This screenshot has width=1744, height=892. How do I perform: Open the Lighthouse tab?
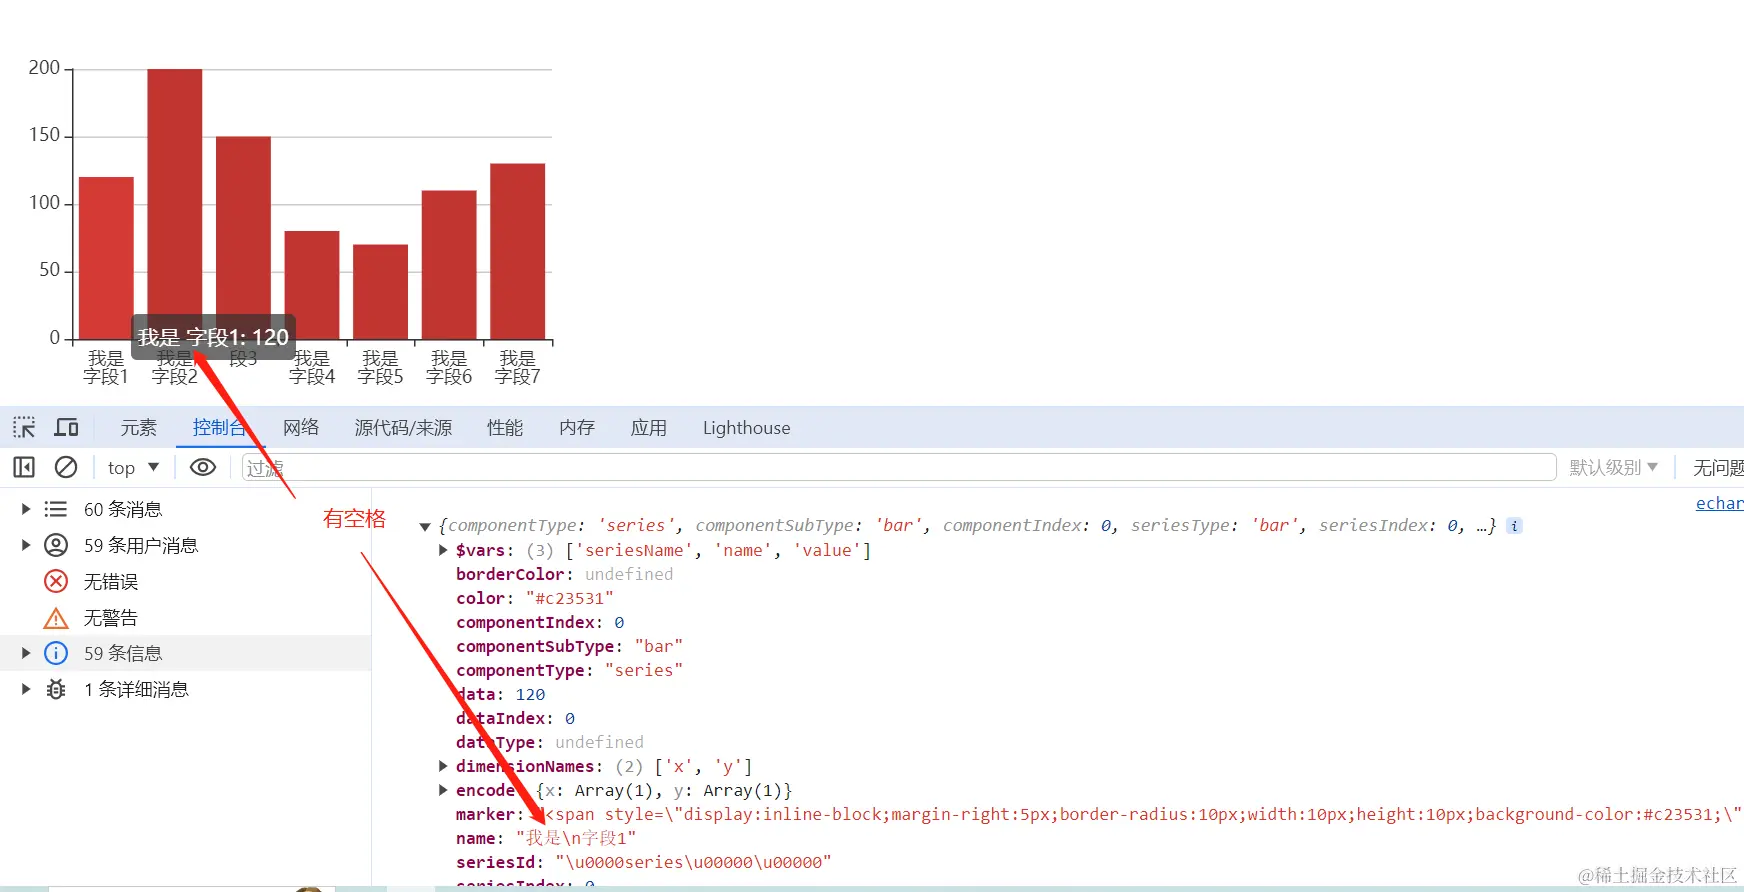click(746, 428)
